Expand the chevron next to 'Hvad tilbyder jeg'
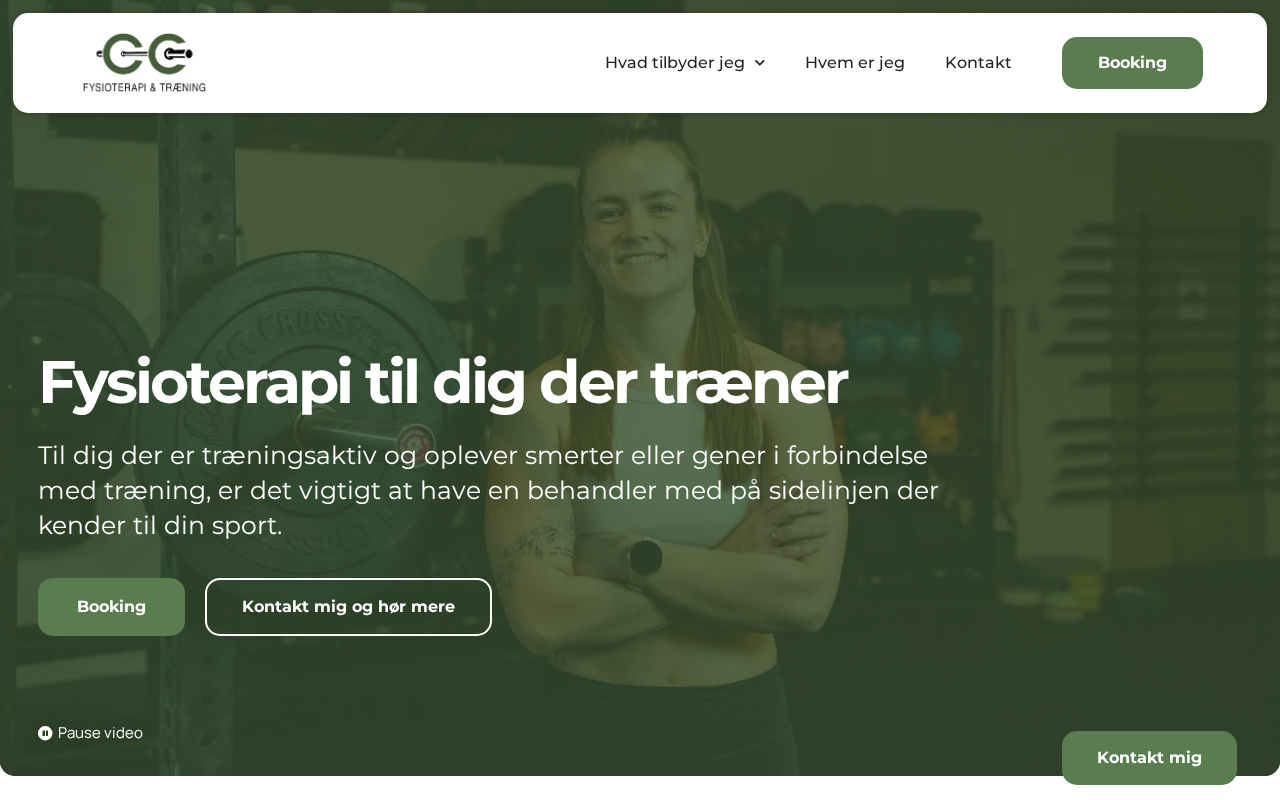The height and width of the screenshot is (800, 1280). (759, 63)
